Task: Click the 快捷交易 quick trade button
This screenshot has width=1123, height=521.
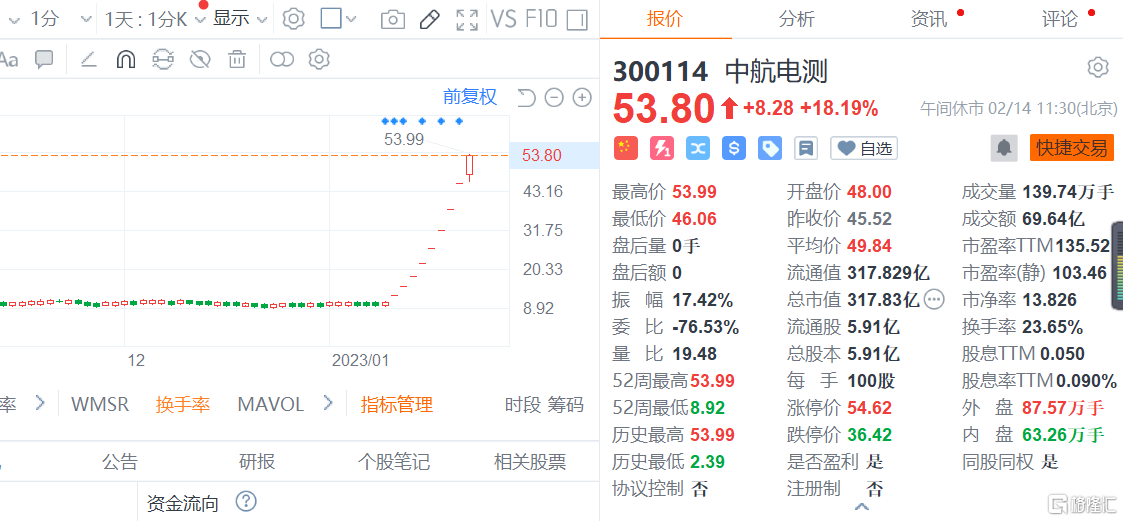Action: (x=1071, y=148)
